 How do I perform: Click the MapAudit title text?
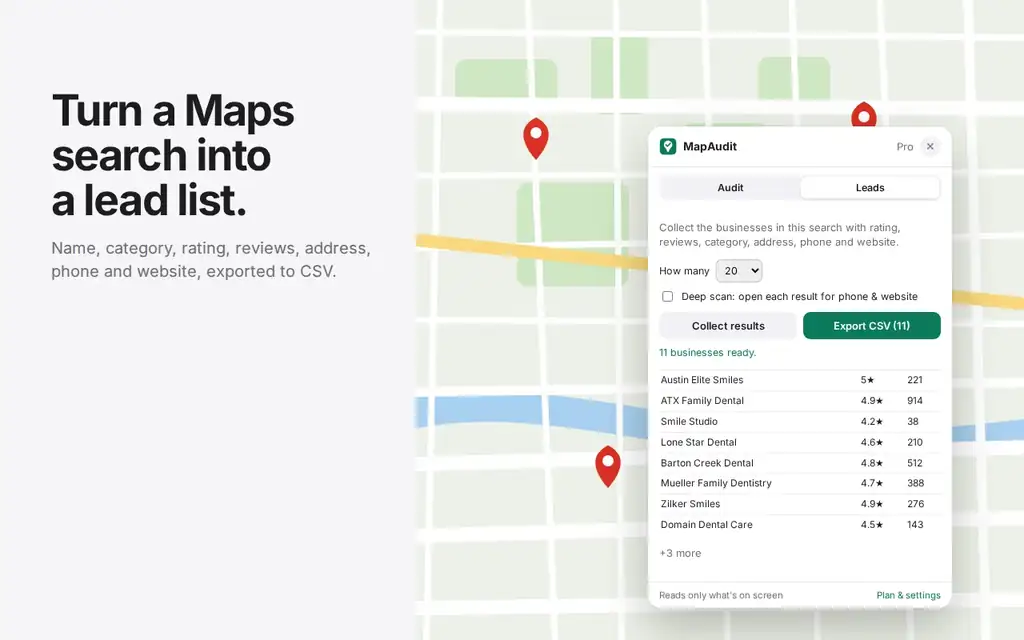pos(709,146)
